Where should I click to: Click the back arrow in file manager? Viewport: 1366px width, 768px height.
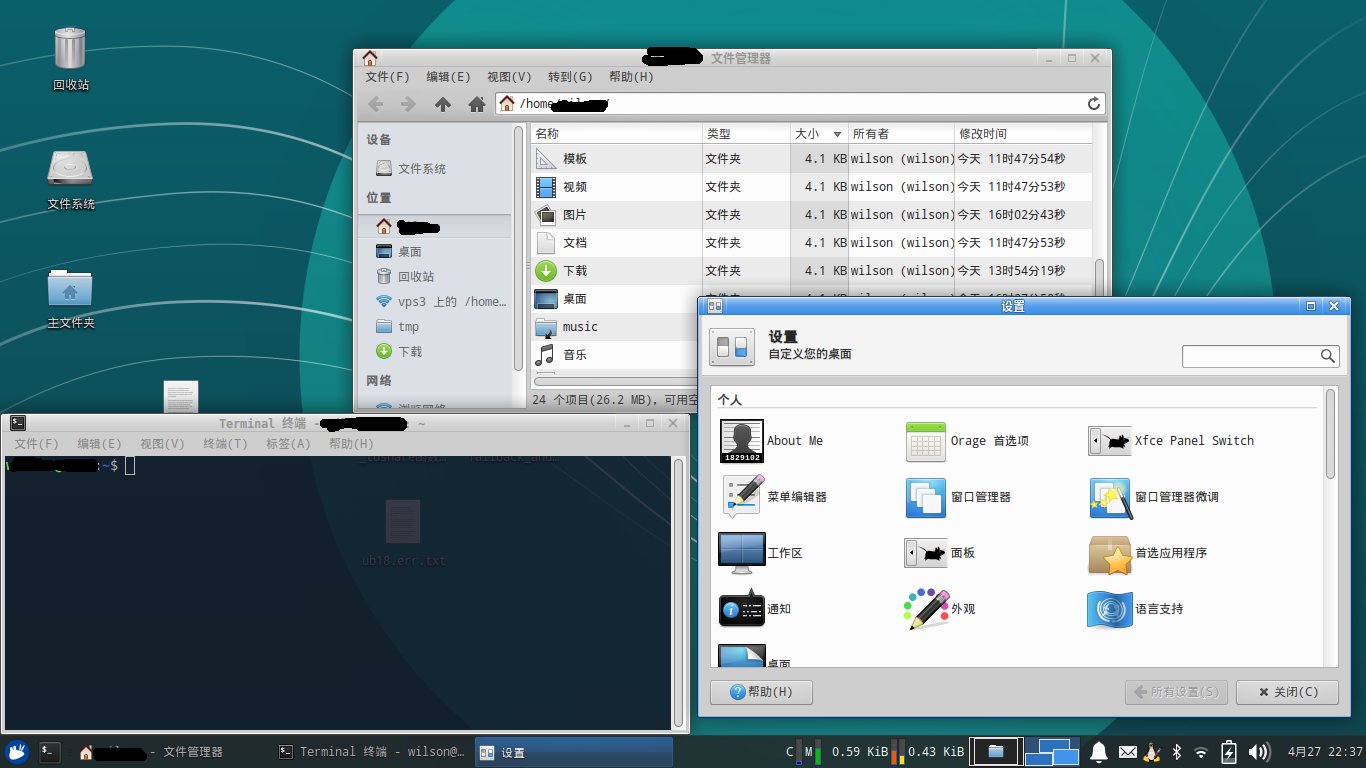click(376, 104)
